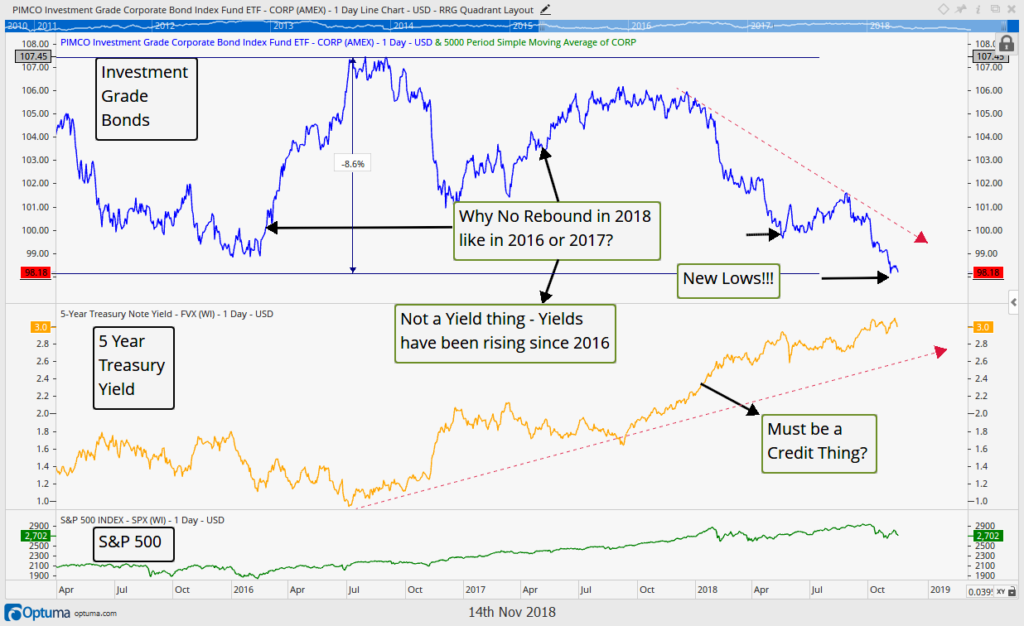The height and width of the screenshot is (626, 1024).
Task: Click the '14th Nov 2018' date caption
Action: [x=512, y=612]
